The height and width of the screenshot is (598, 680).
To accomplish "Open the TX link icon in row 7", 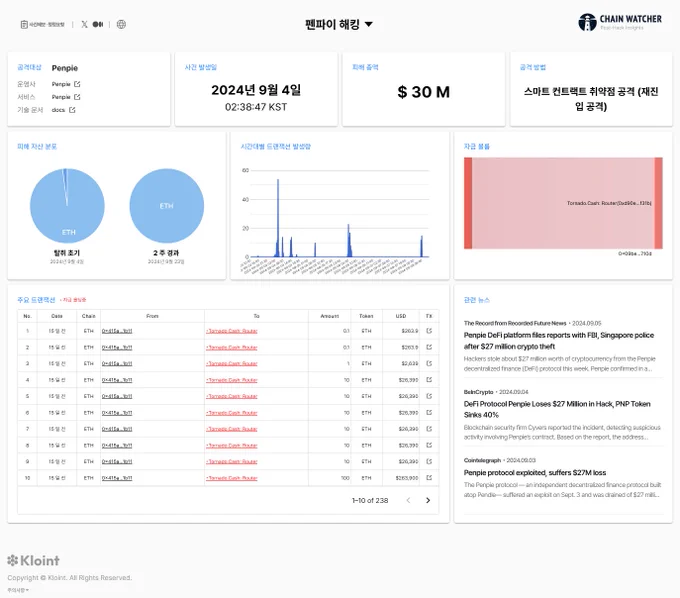I will (429, 428).
